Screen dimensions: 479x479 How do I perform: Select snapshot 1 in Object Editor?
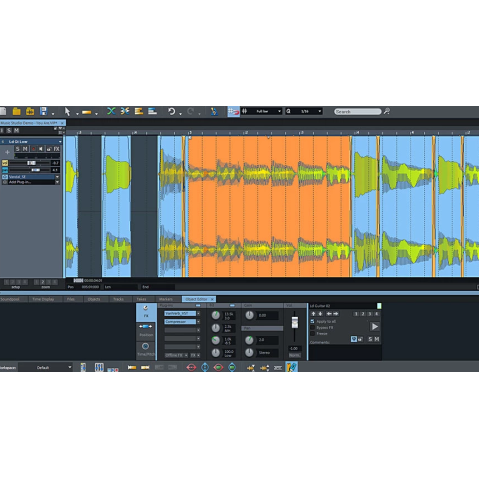click(x=356, y=314)
